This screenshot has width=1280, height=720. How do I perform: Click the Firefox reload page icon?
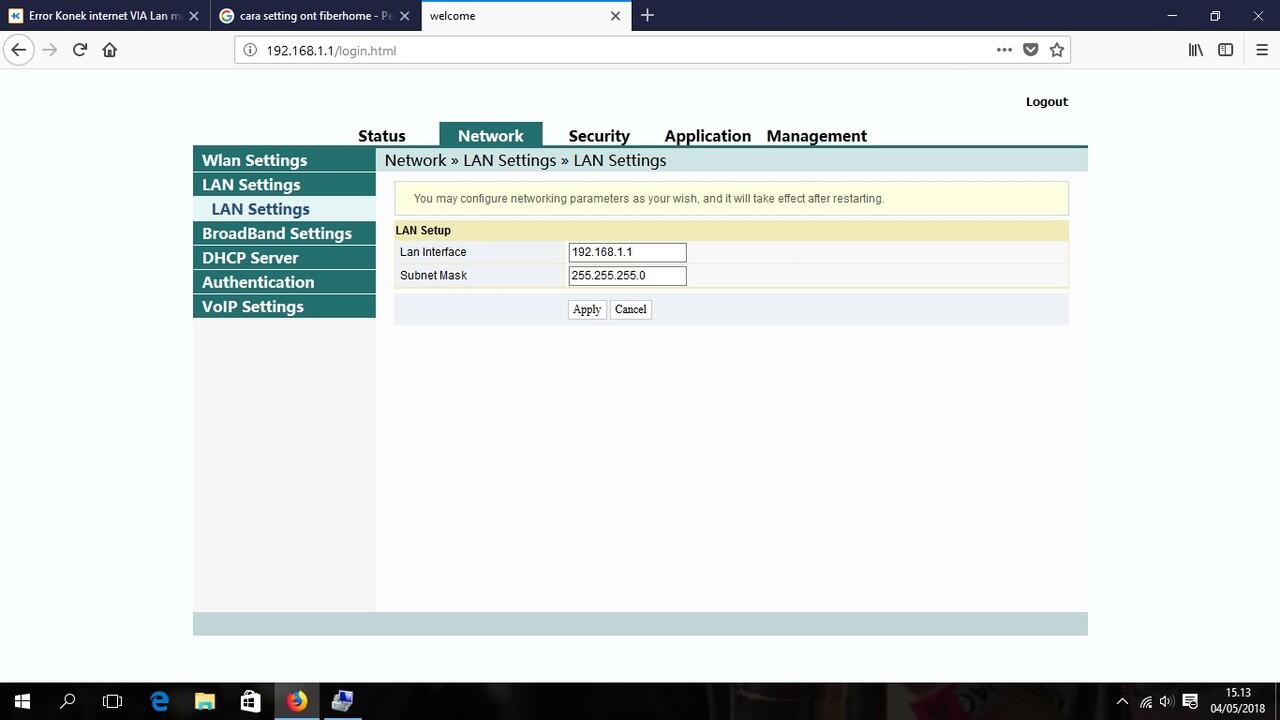pyautogui.click(x=80, y=50)
